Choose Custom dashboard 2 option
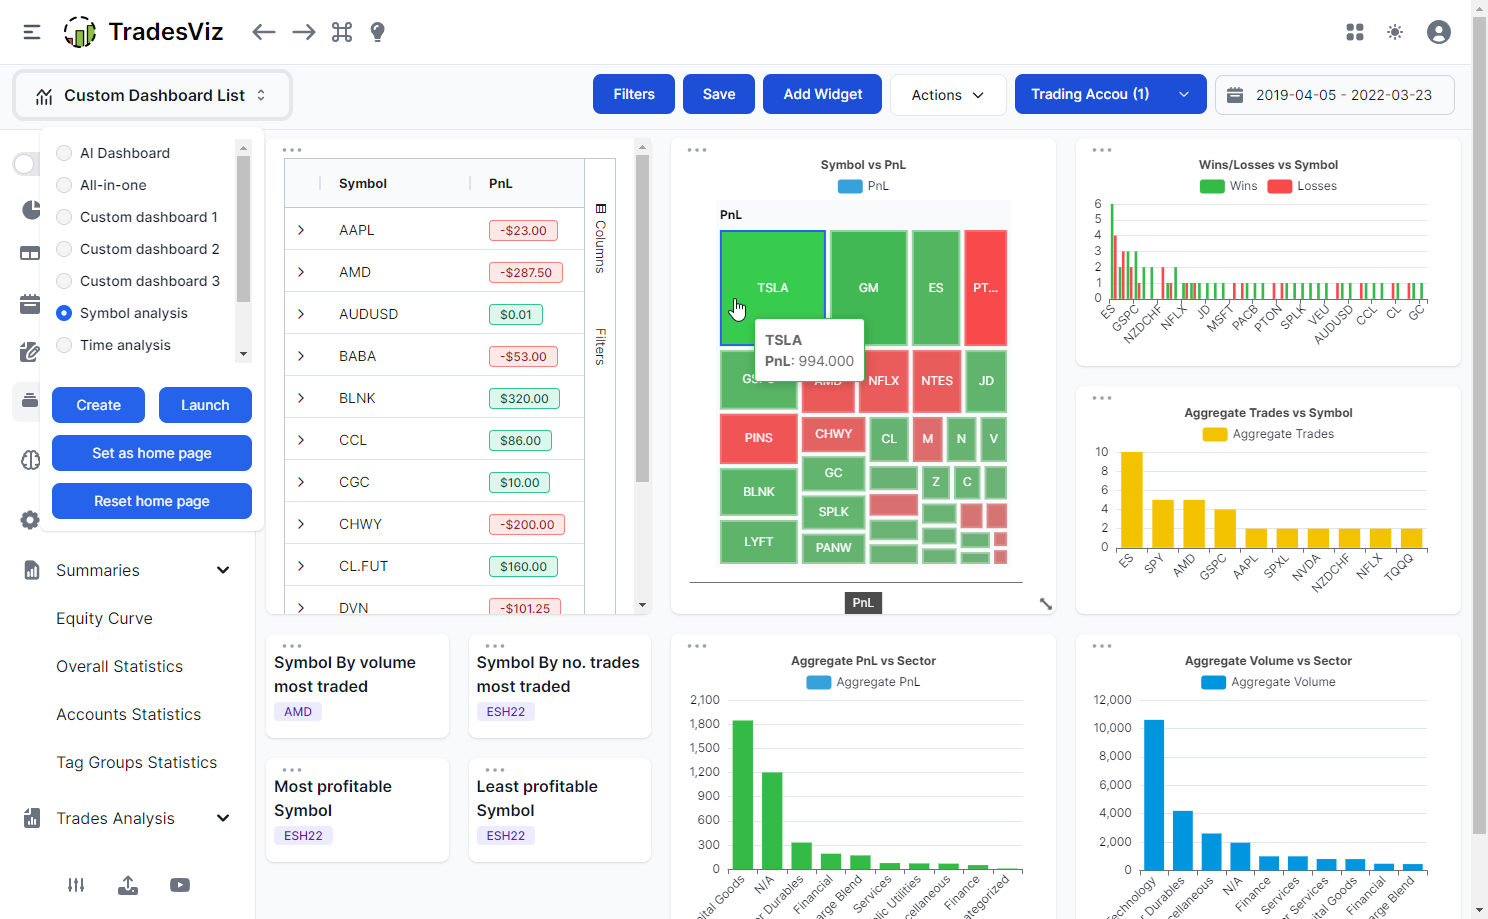This screenshot has width=1488, height=919. pyautogui.click(x=64, y=248)
